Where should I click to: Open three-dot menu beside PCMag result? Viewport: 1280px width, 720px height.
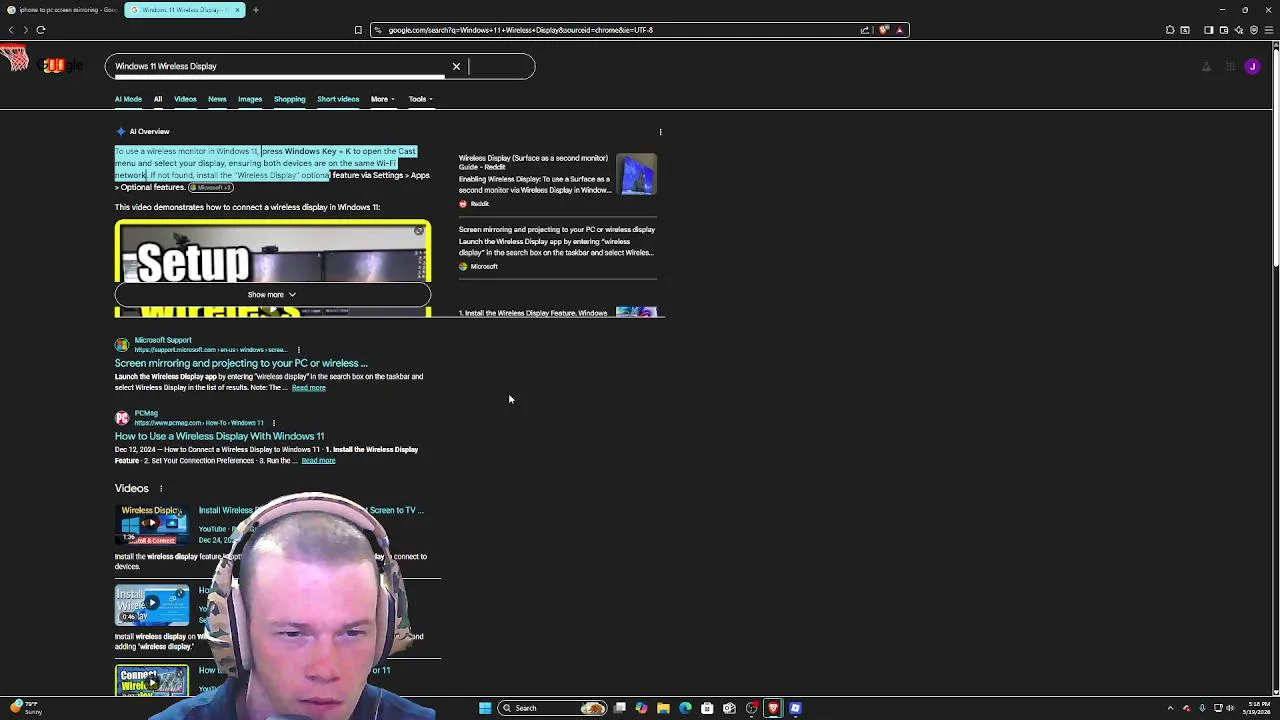273,423
